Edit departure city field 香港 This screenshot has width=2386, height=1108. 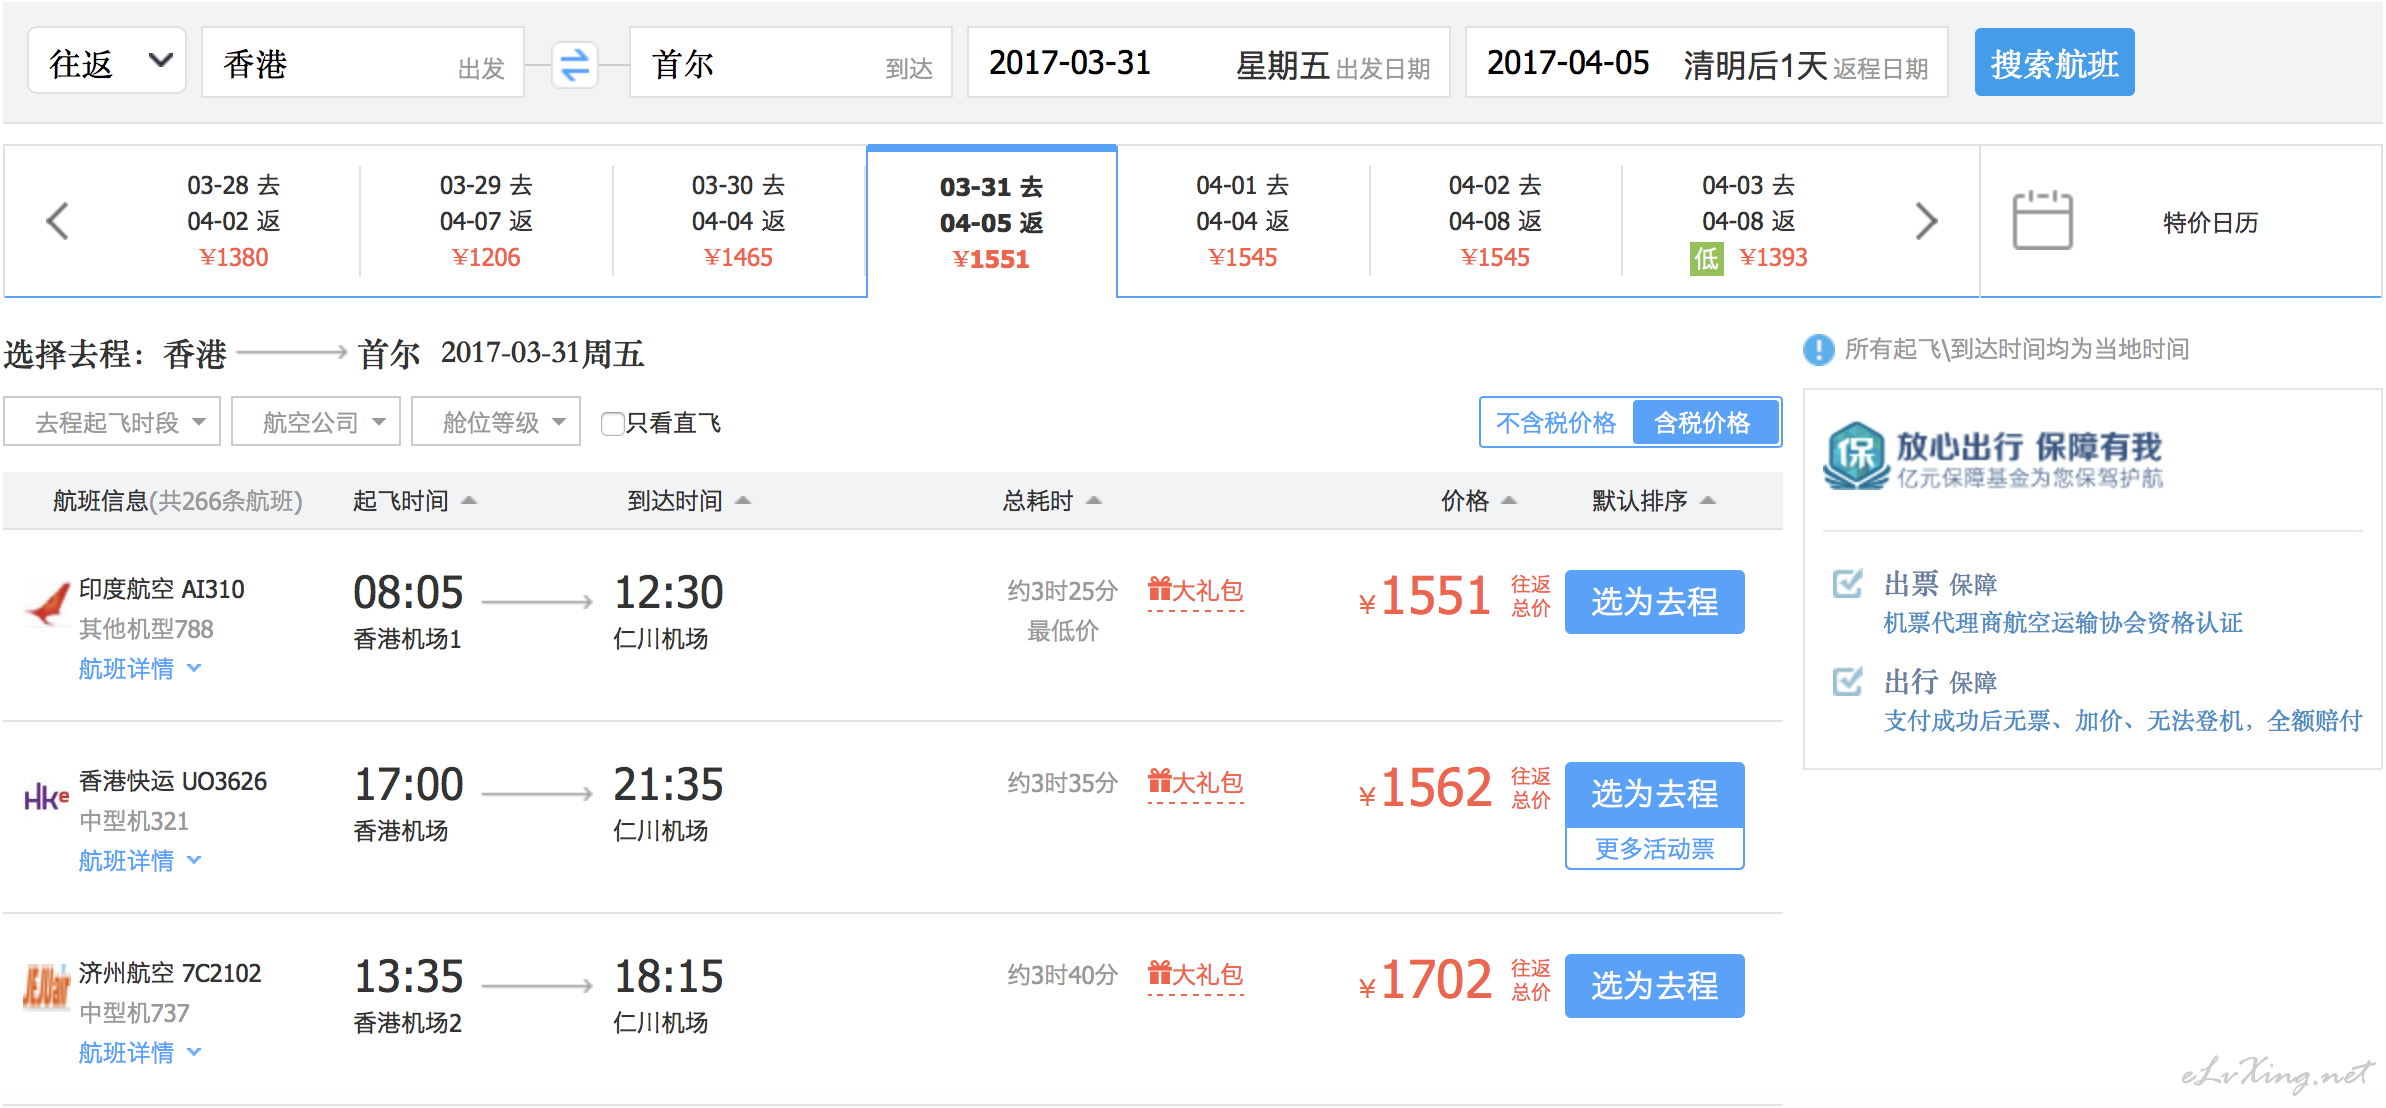(363, 63)
